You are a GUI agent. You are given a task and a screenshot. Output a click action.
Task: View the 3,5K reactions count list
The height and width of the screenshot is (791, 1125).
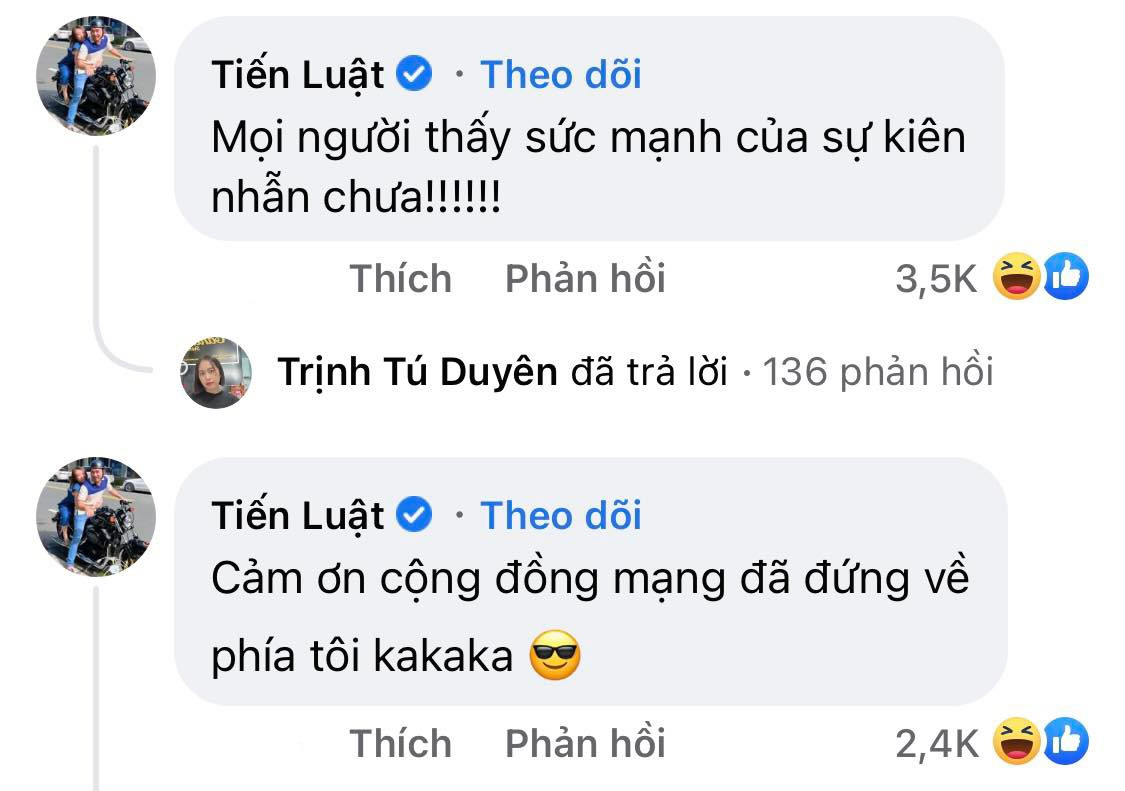click(936, 279)
